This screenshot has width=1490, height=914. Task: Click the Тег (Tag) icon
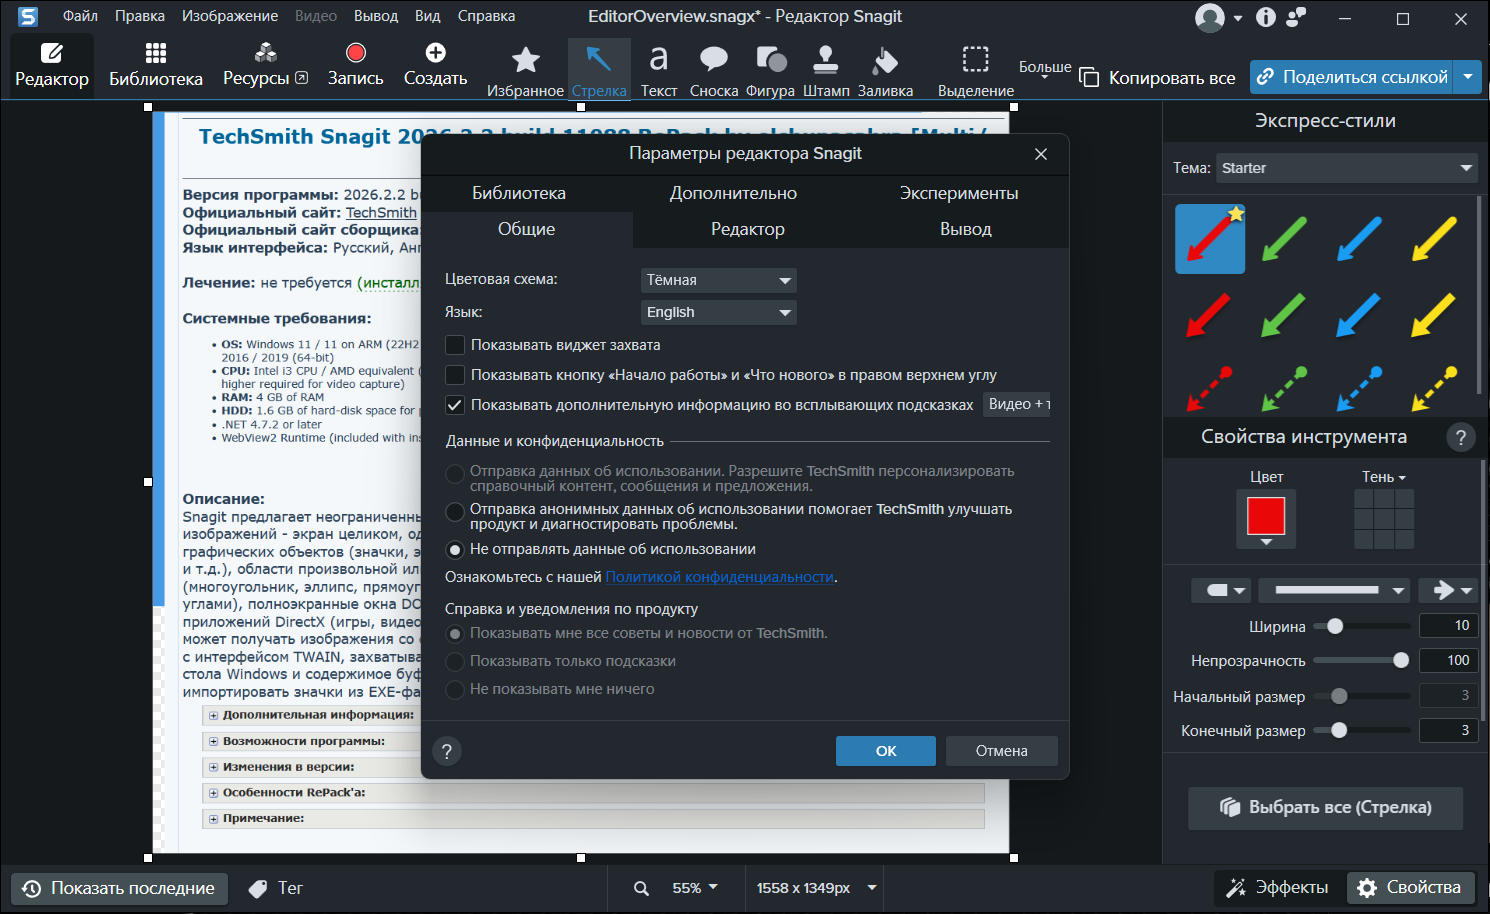(x=258, y=888)
